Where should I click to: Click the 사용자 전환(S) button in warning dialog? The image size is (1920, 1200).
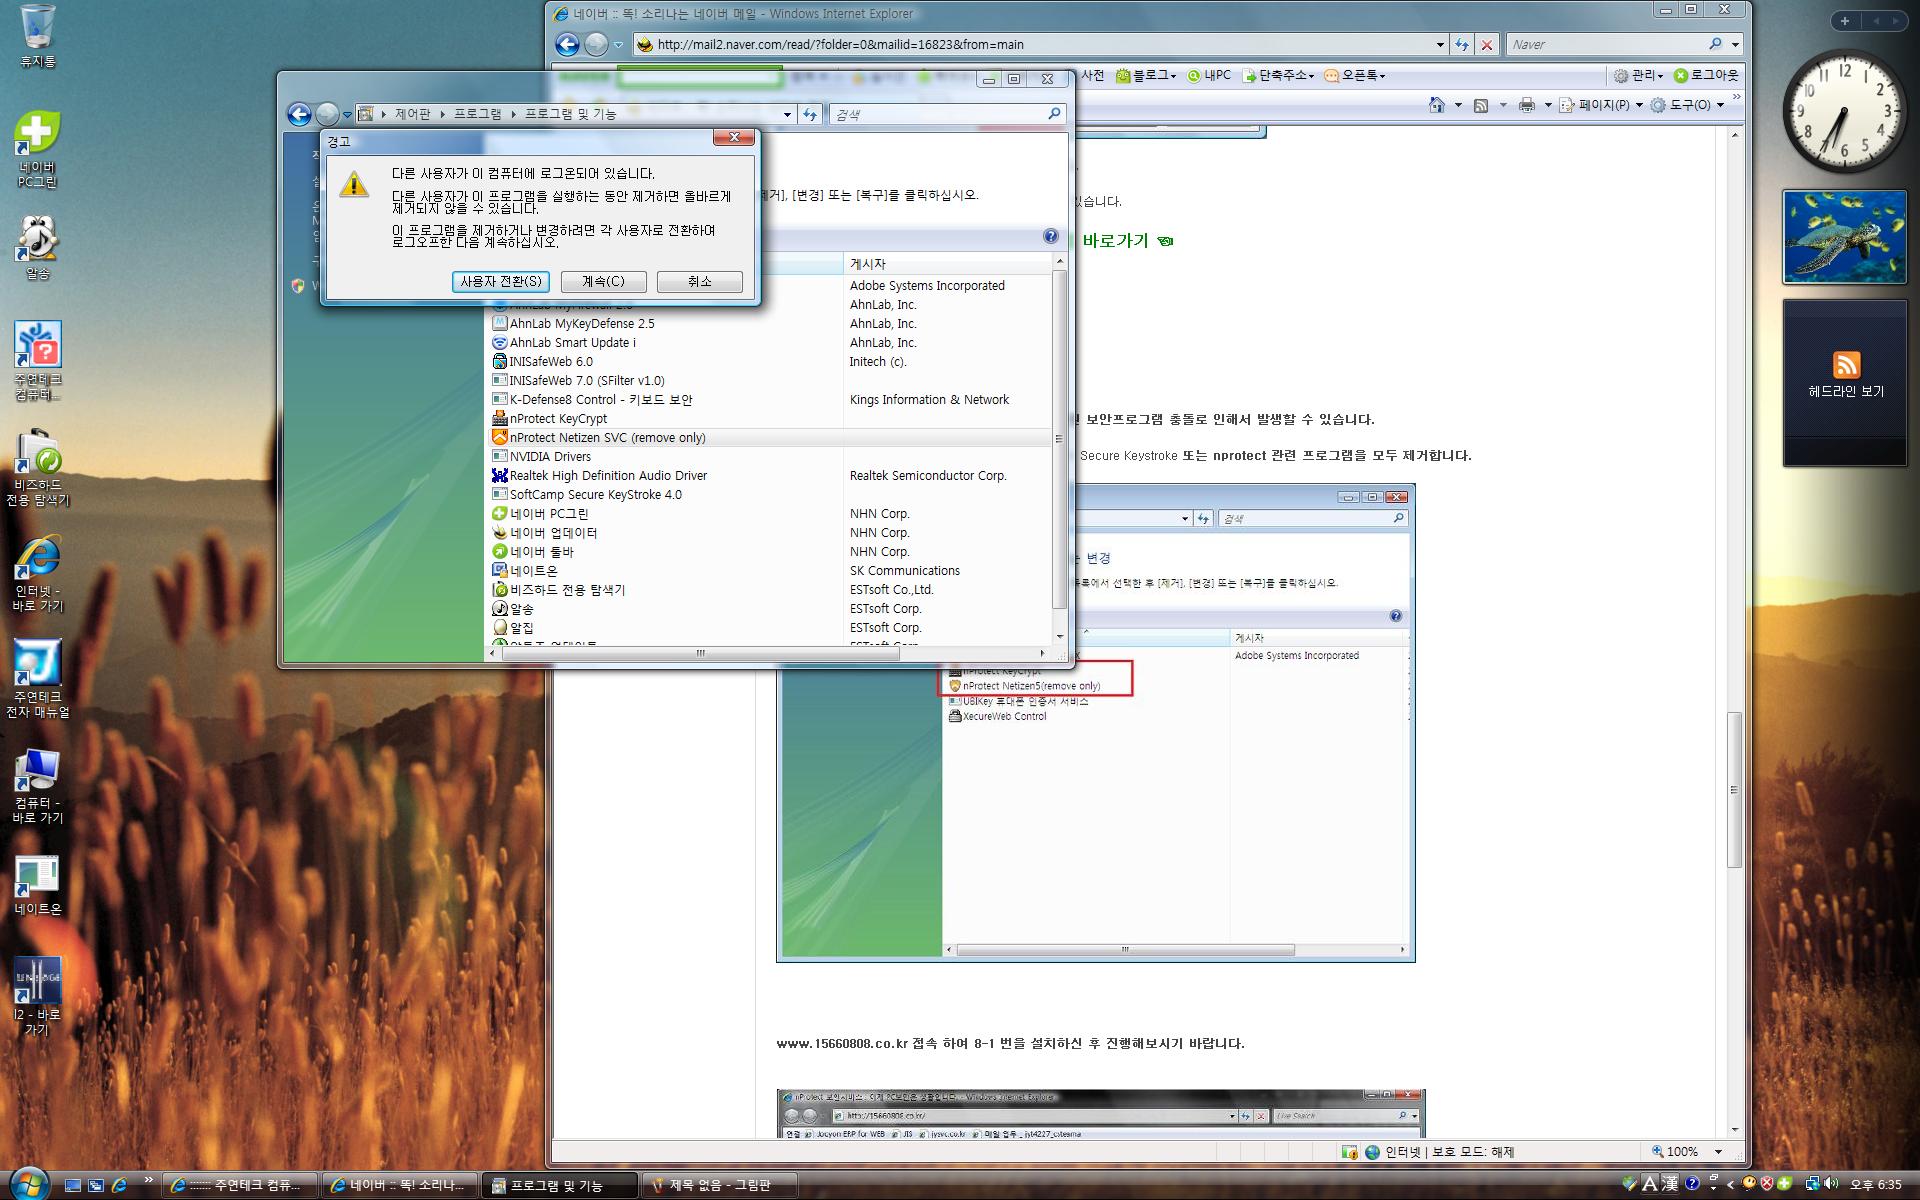[501, 282]
